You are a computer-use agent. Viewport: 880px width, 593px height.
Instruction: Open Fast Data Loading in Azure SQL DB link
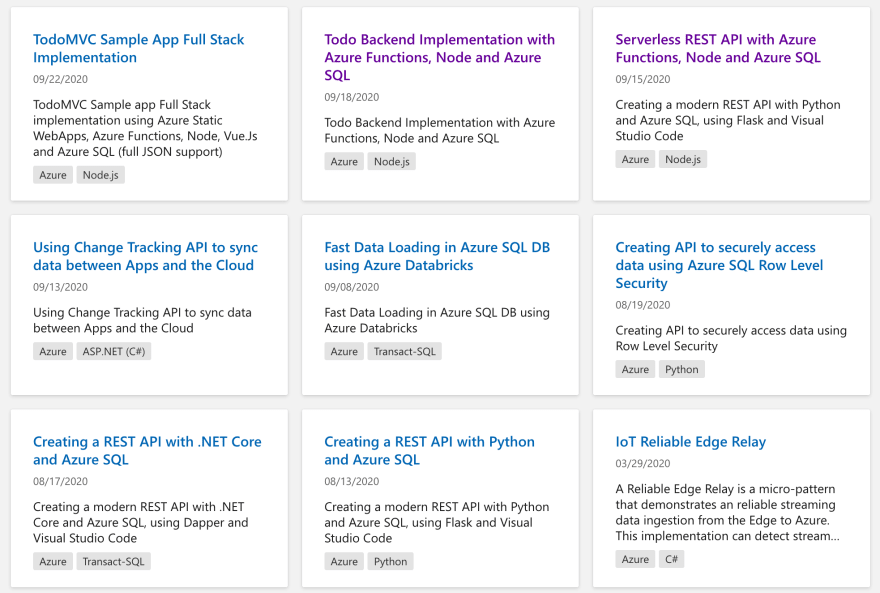point(437,256)
